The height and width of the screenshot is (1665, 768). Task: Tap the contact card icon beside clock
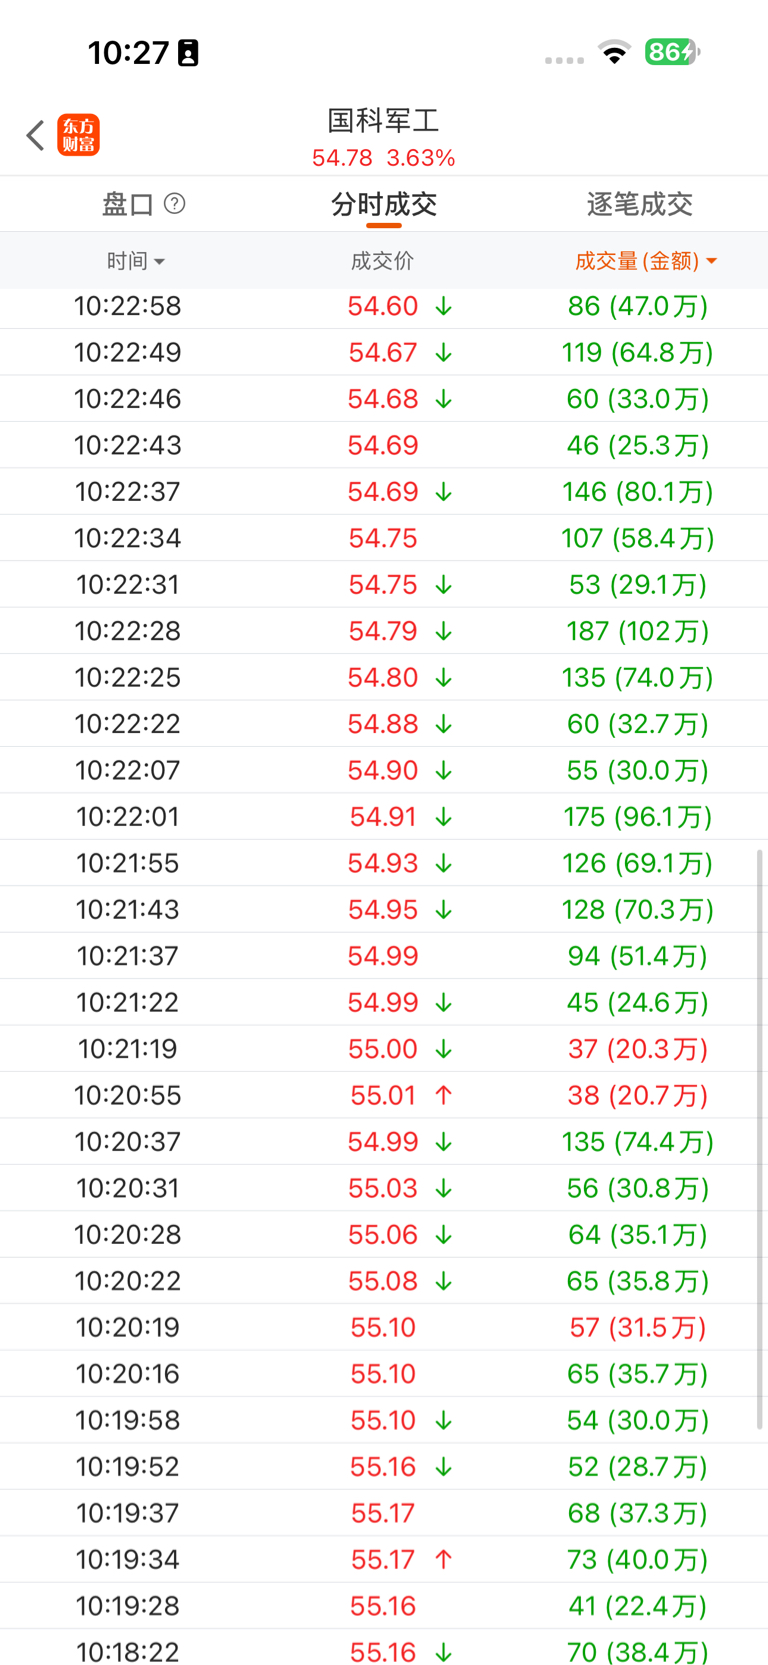(x=188, y=53)
